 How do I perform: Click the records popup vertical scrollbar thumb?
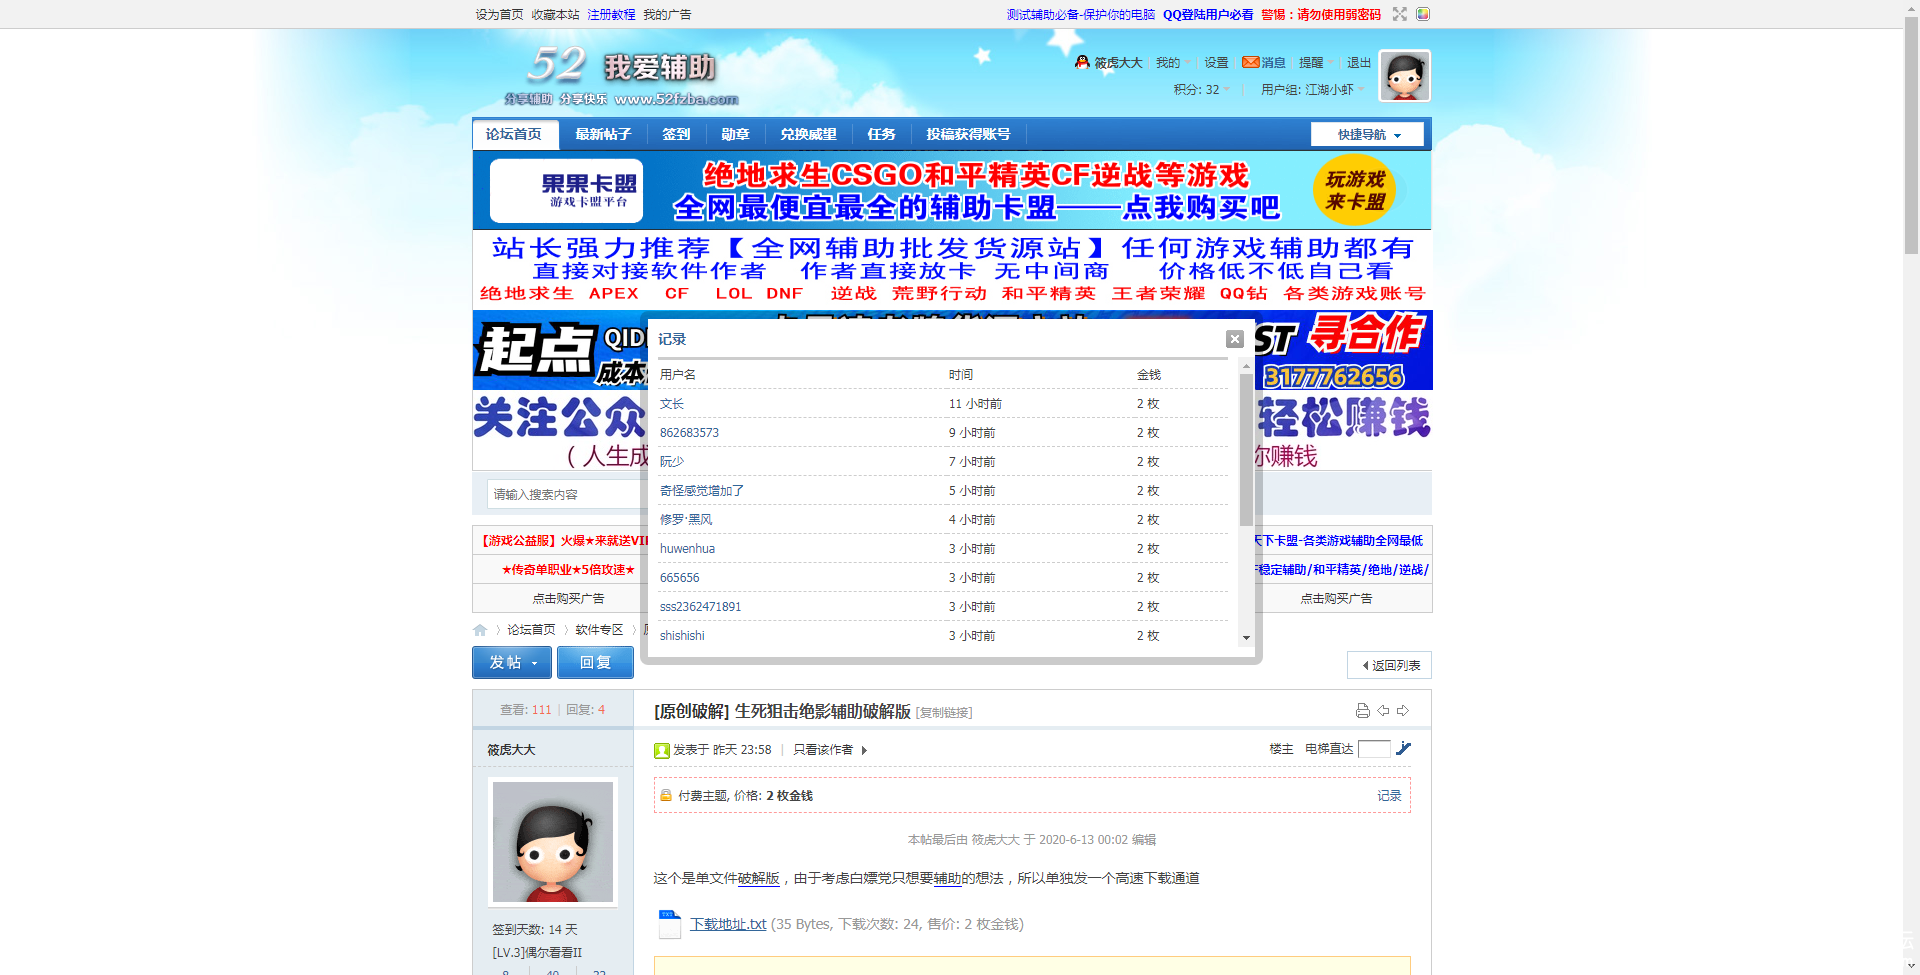pos(1246,450)
